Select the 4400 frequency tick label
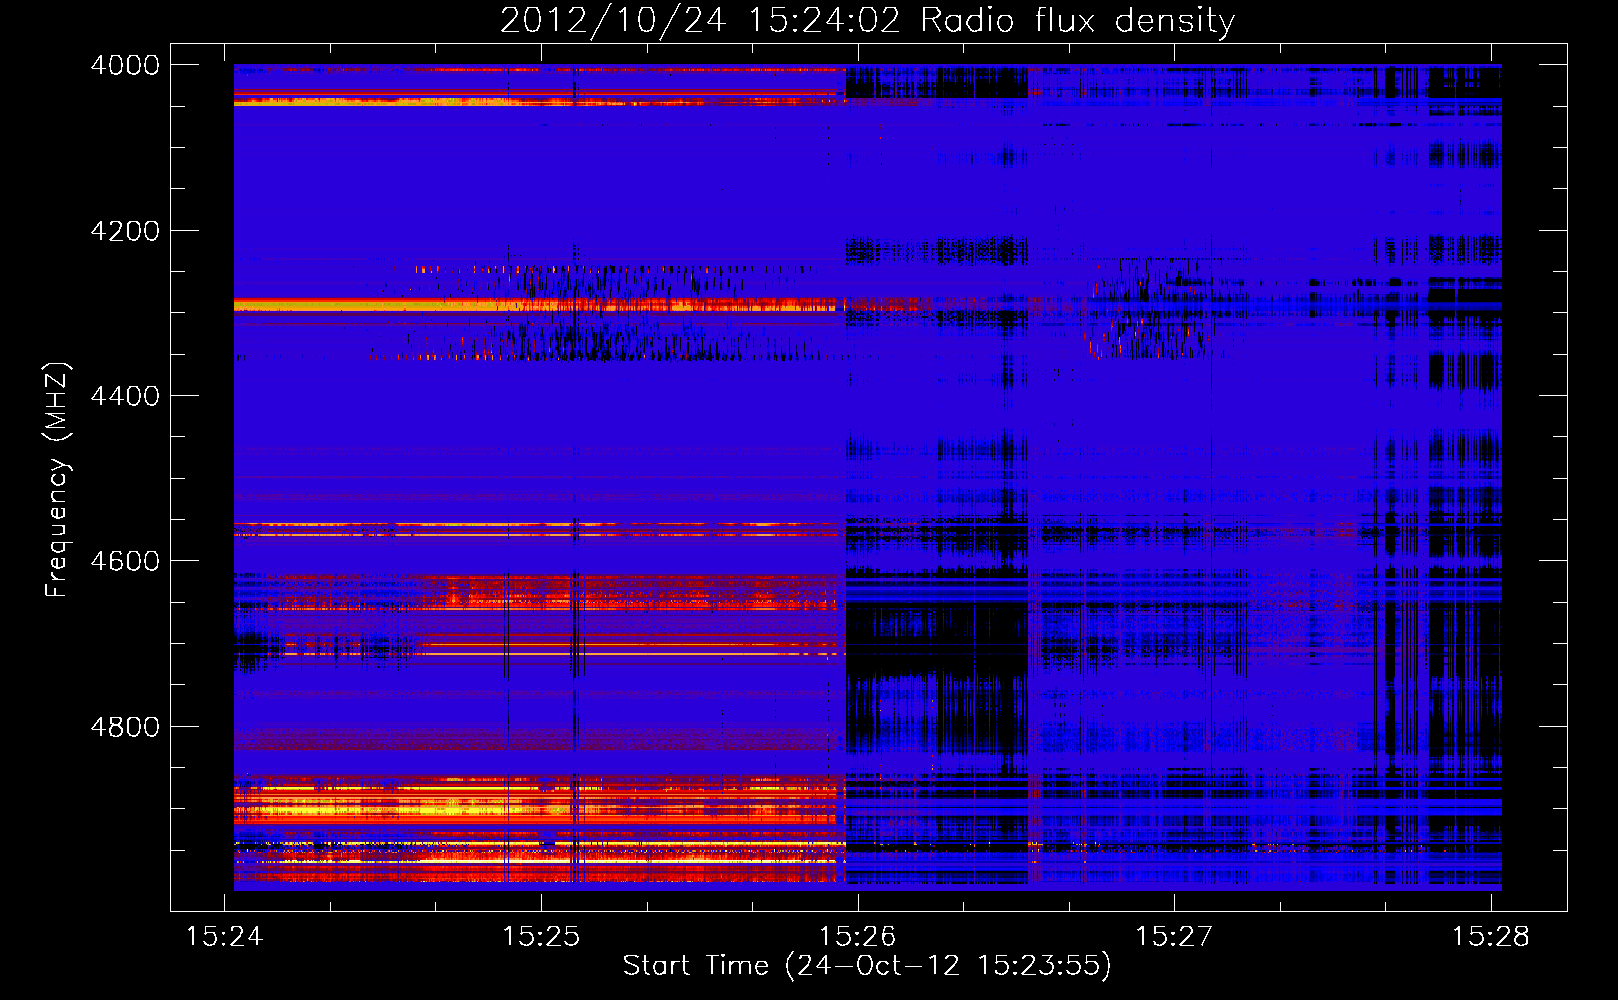This screenshot has height=1000, width=1618. point(125,396)
